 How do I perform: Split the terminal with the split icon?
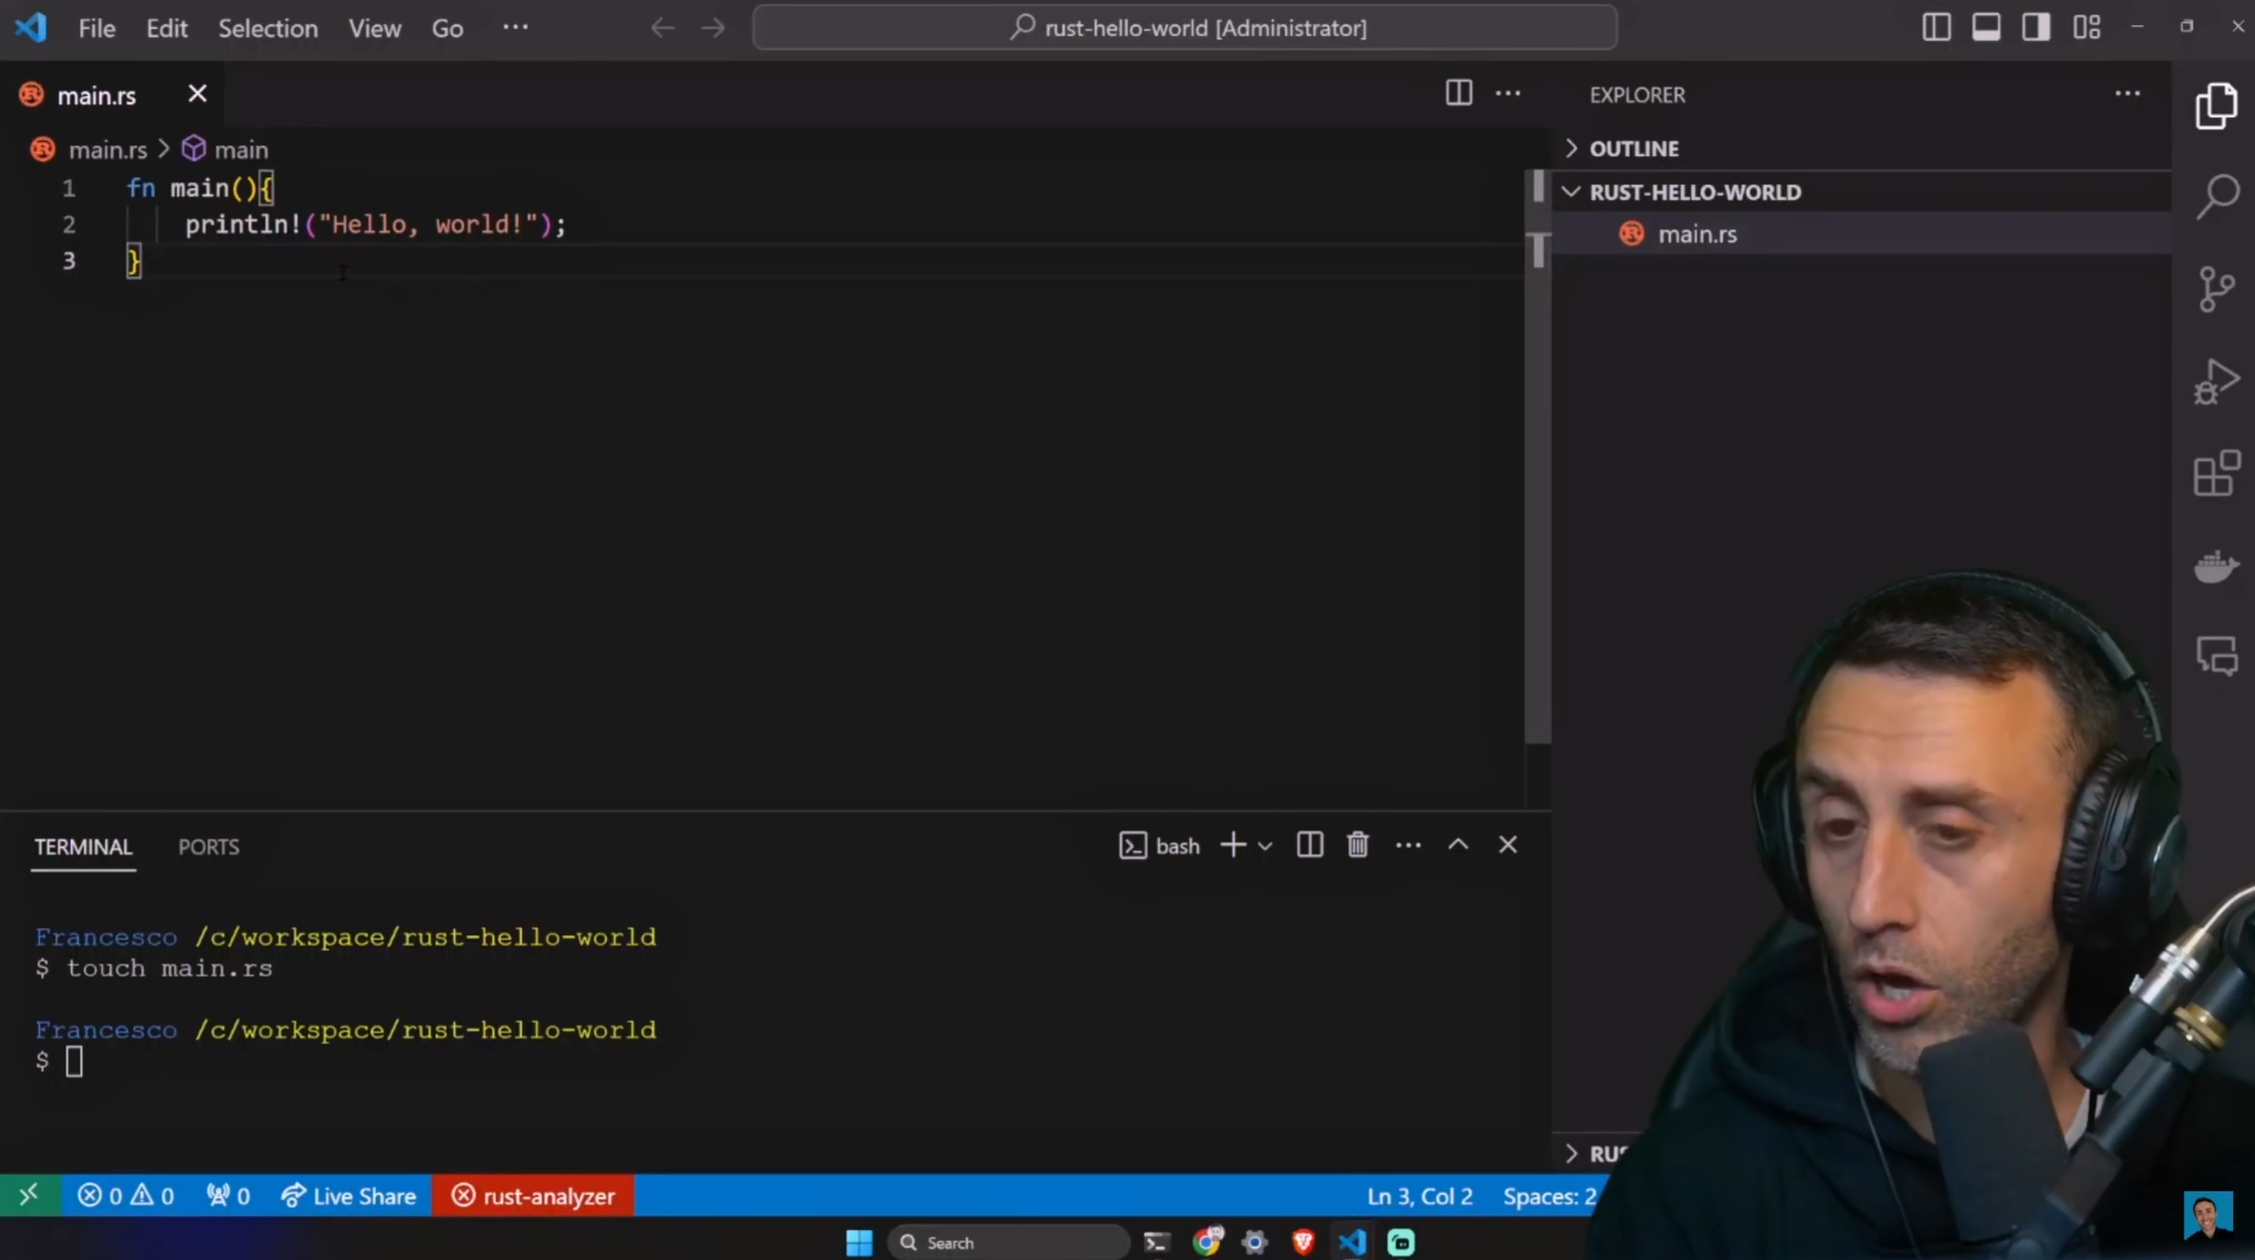click(1309, 845)
